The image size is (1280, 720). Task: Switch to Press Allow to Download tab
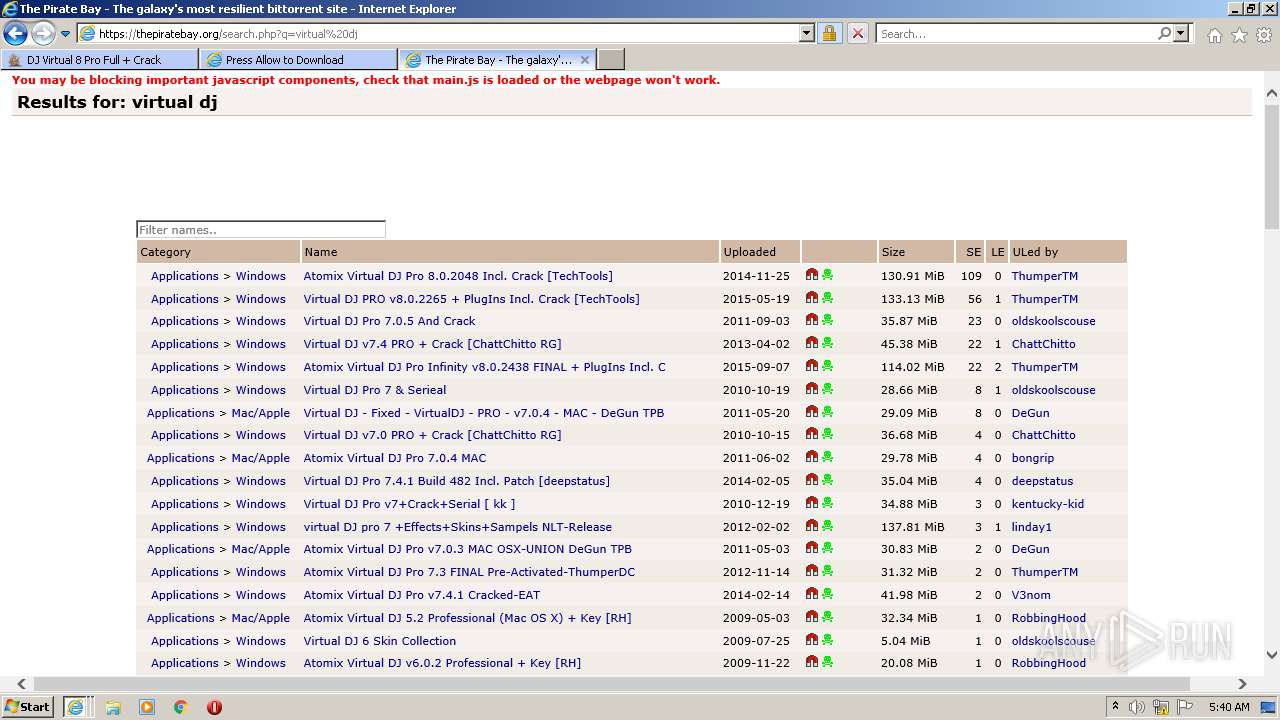[298, 60]
